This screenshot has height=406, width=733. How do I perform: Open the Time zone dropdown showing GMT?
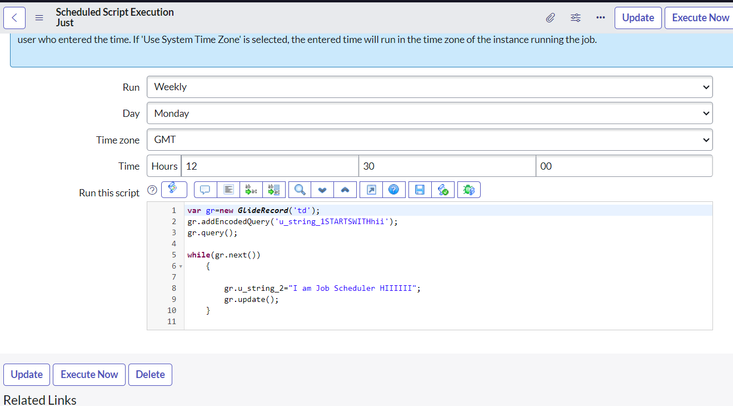[430, 139]
